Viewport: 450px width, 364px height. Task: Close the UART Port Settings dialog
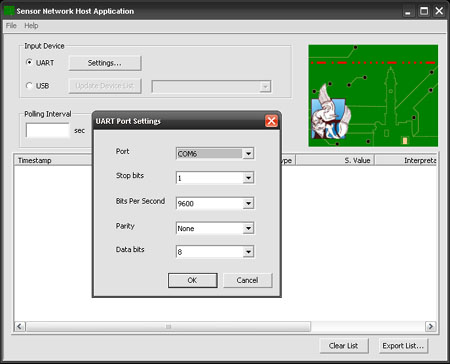coord(271,121)
